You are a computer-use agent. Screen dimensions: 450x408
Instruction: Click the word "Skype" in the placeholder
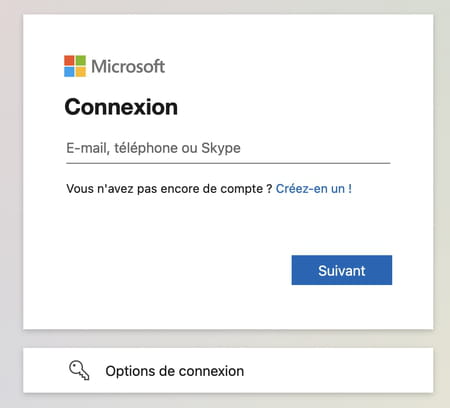coord(221,148)
